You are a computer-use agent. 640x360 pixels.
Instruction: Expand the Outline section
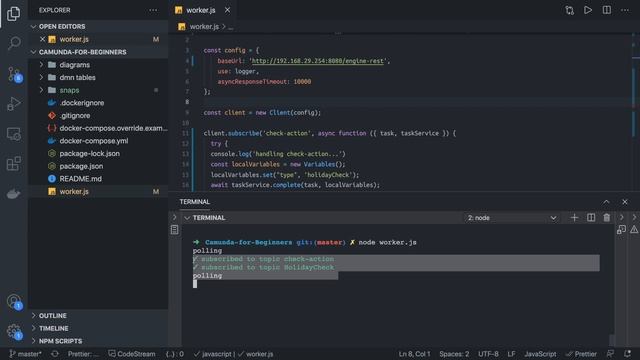pyautogui.click(x=33, y=316)
